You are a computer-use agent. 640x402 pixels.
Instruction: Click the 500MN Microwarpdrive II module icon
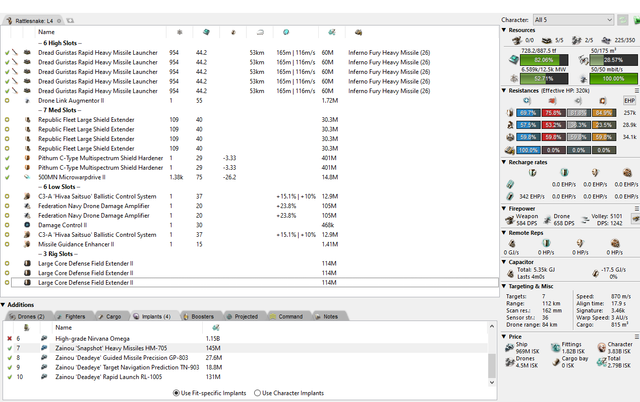[27, 177]
